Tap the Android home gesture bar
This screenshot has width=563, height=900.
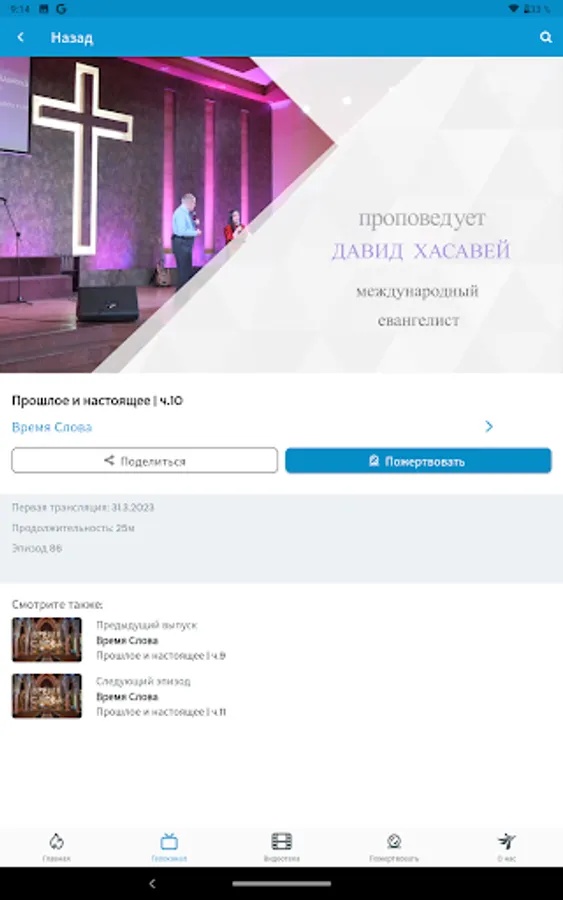(281, 884)
